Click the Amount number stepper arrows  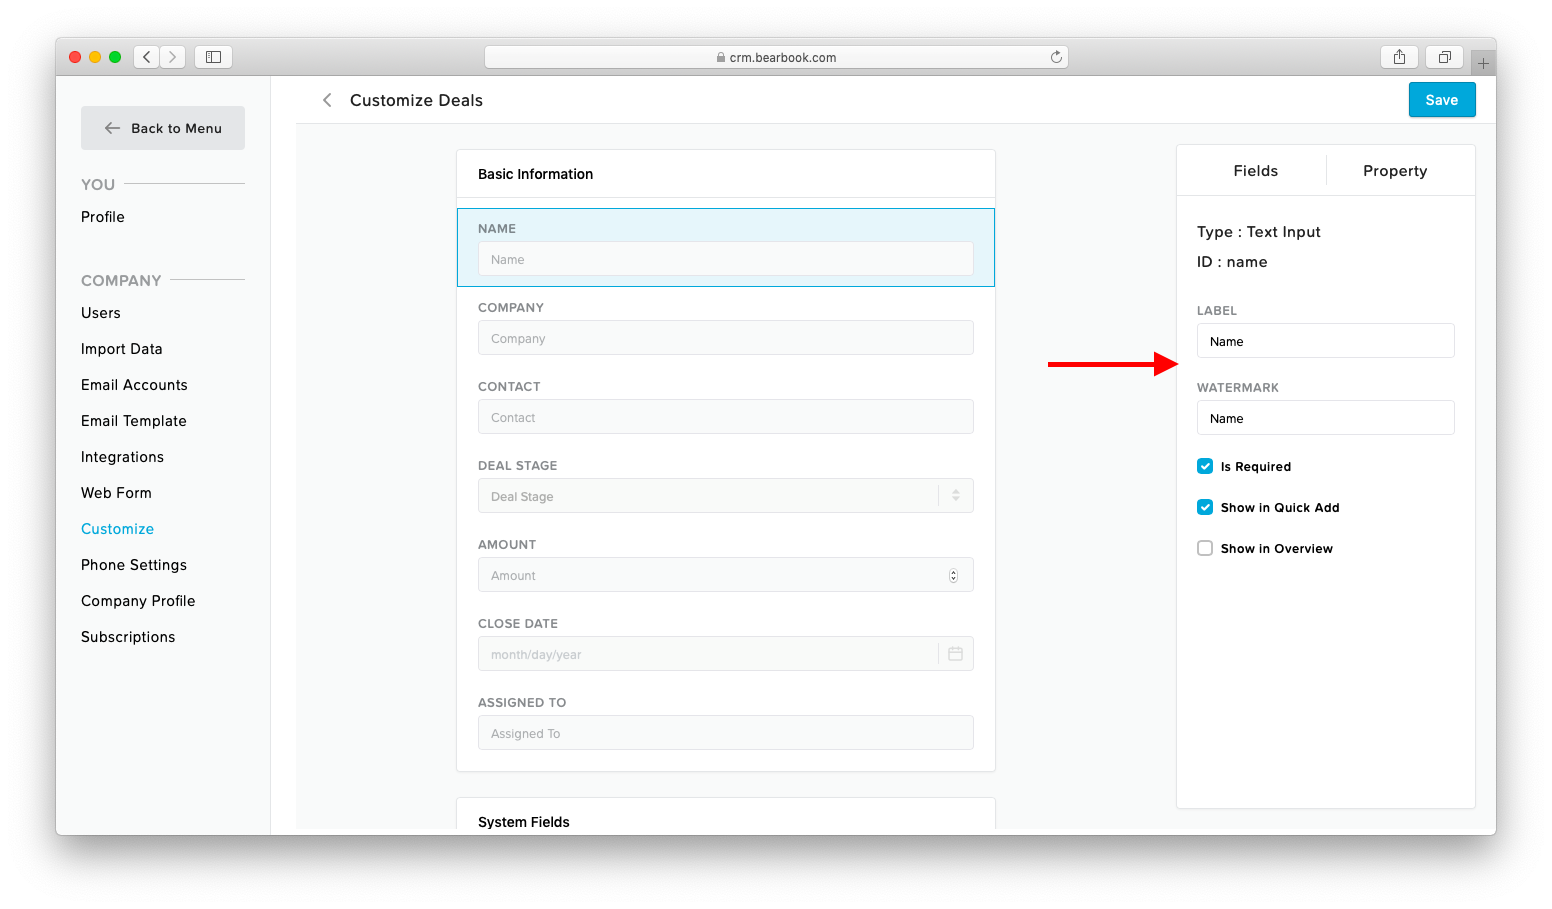(x=953, y=575)
